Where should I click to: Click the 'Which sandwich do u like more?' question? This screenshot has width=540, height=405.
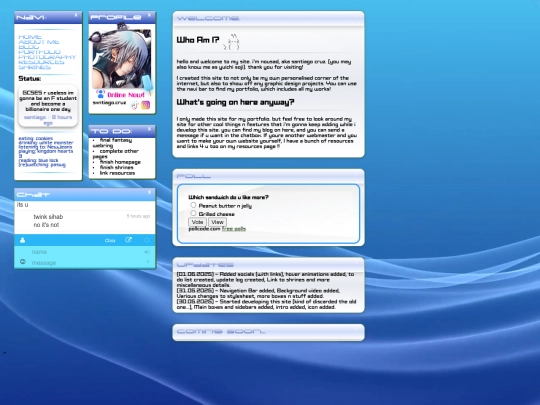pyautogui.click(x=228, y=197)
